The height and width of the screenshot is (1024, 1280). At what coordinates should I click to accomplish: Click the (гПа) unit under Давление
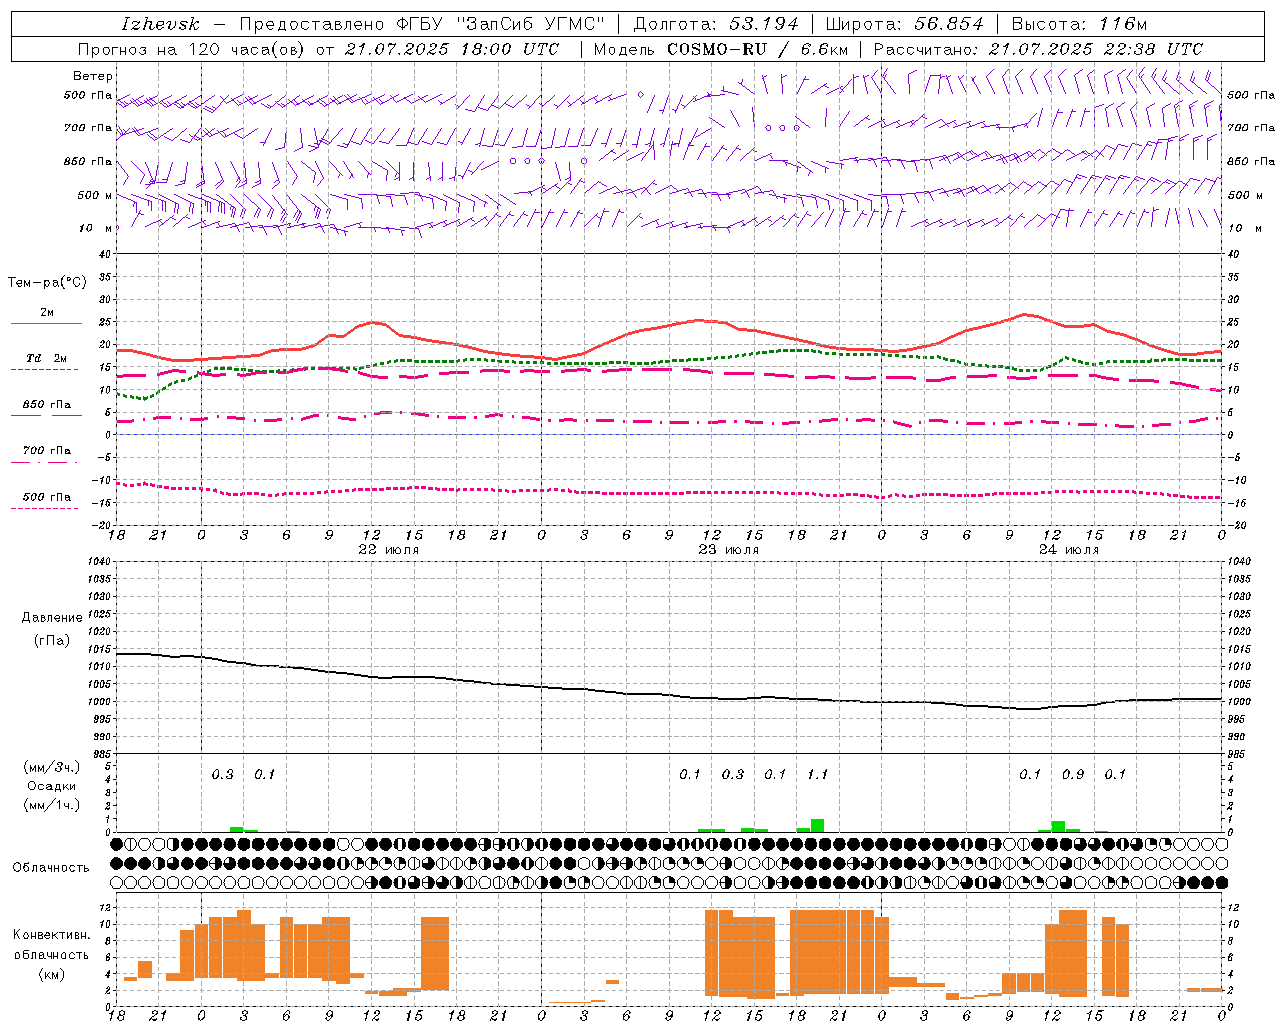(51, 641)
